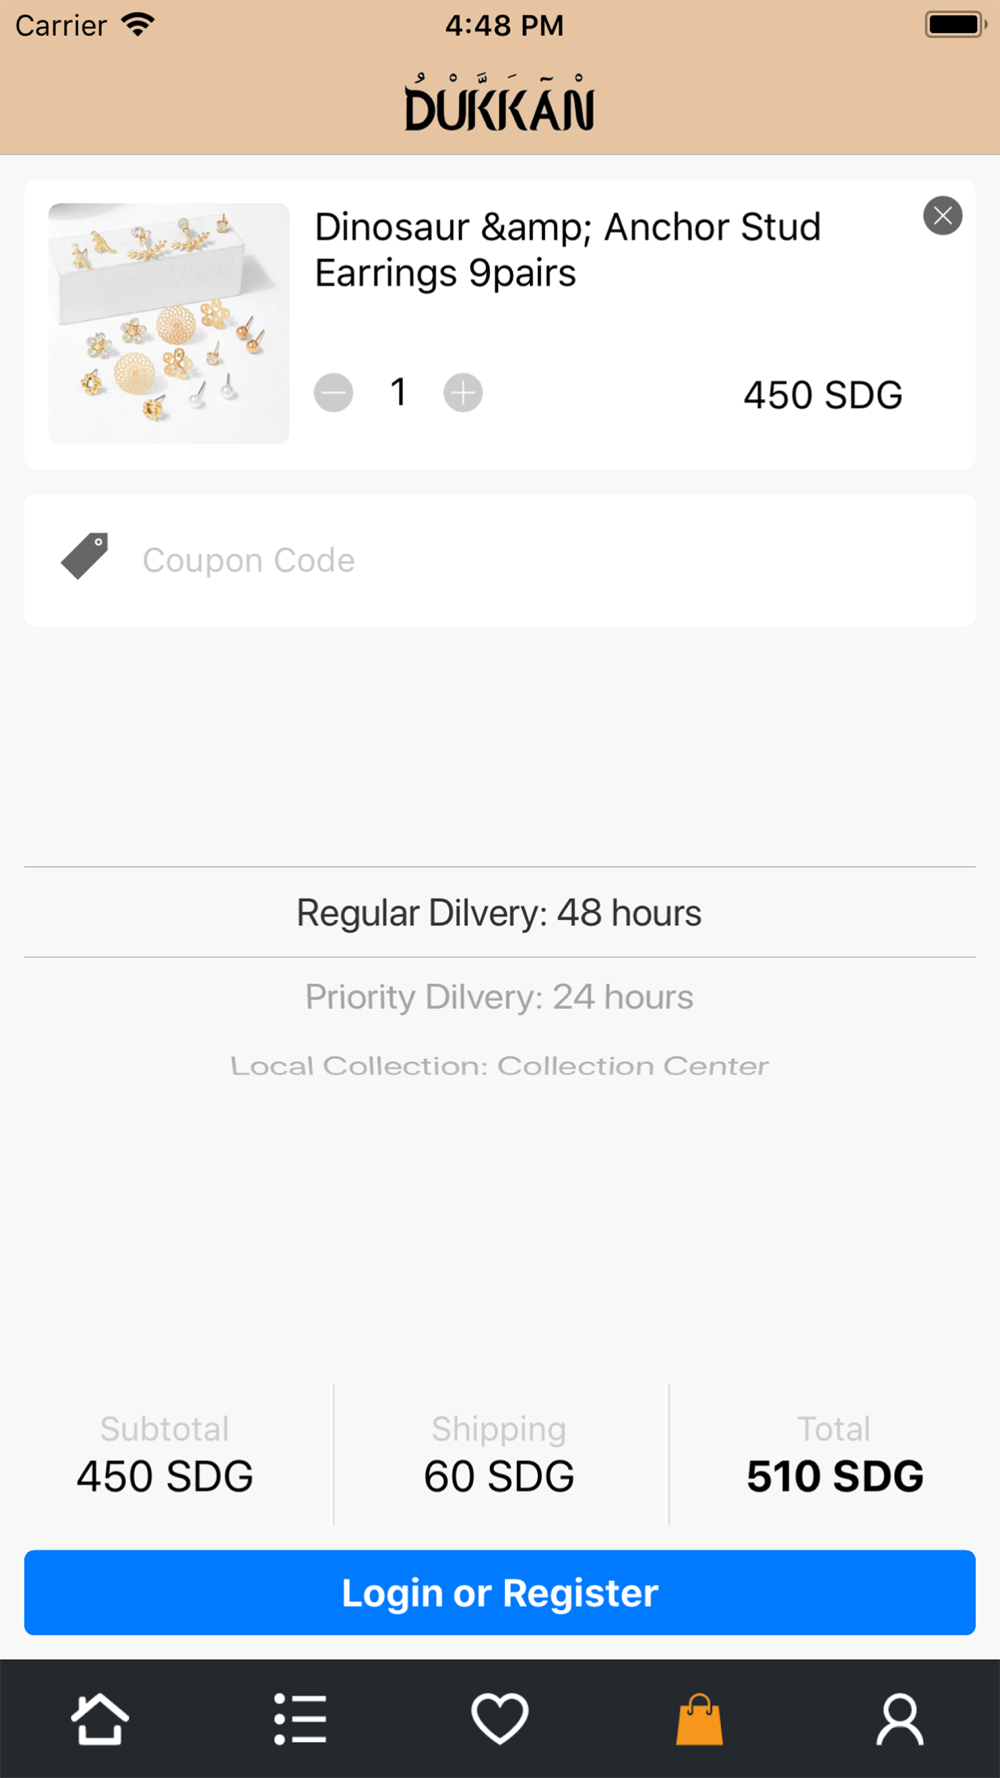
Task: Remove the Dinosaur earrings item
Action: pos(943,215)
